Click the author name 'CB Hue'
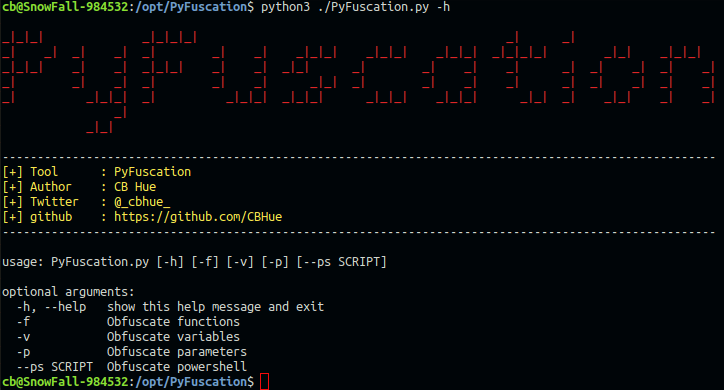Screen dimensions: 724x390 point(135,187)
